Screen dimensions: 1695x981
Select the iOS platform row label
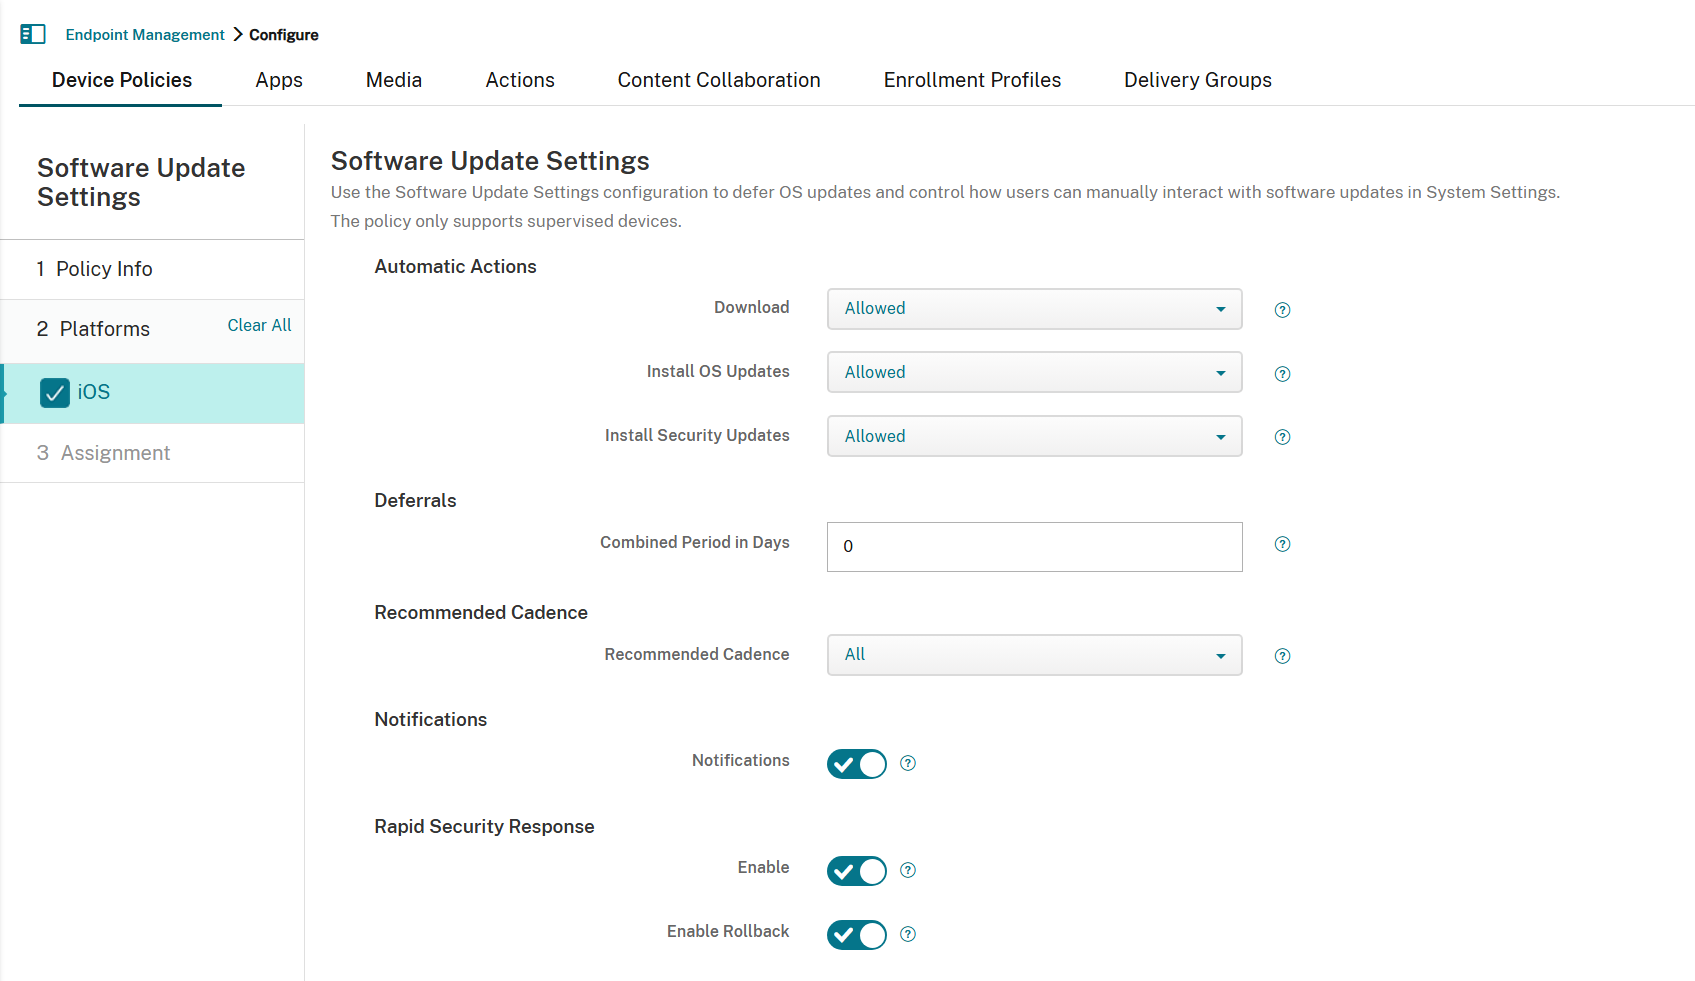coord(94,392)
